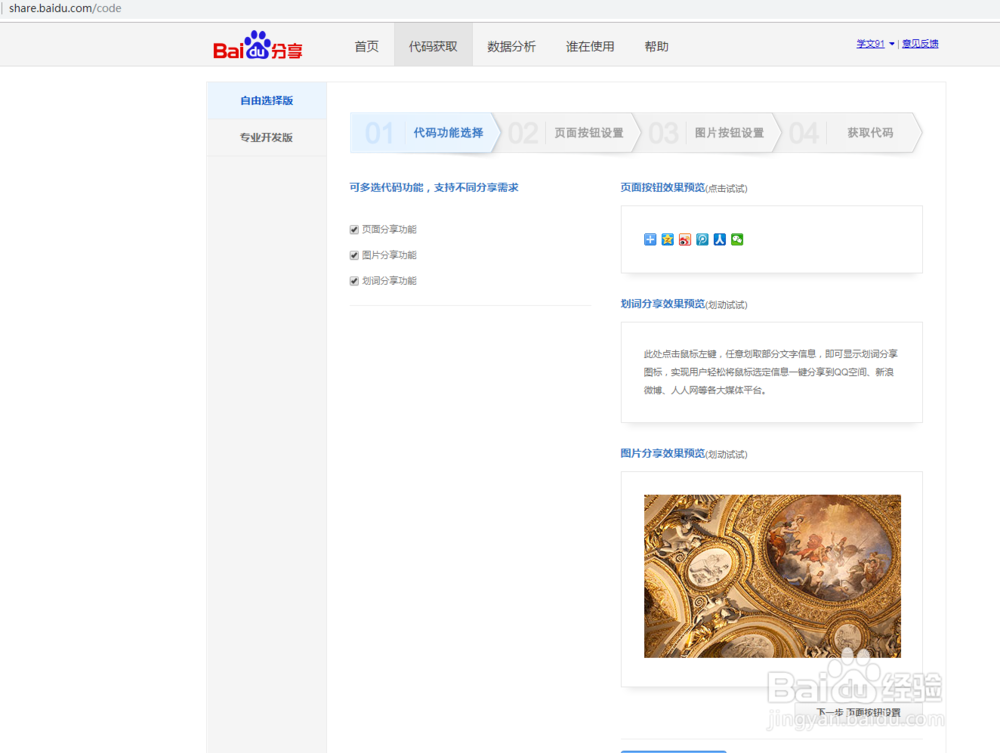Uncheck the 页面分享功能 checkbox
Viewport: 1000px width, 753px height.
click(x=354, y=228)
